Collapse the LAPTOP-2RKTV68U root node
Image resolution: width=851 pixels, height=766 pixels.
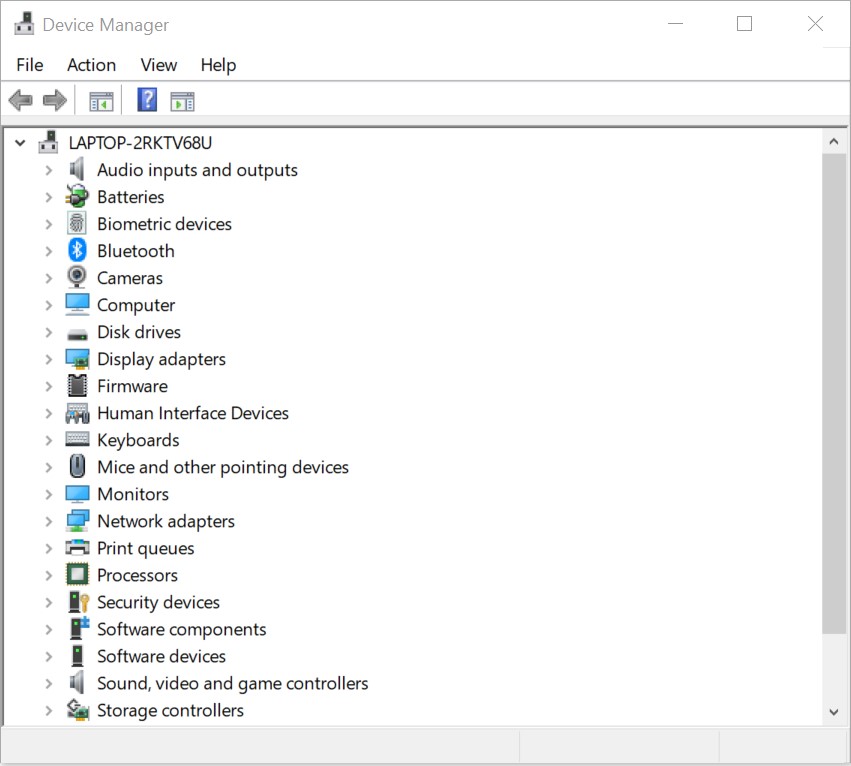coord(20,142)
